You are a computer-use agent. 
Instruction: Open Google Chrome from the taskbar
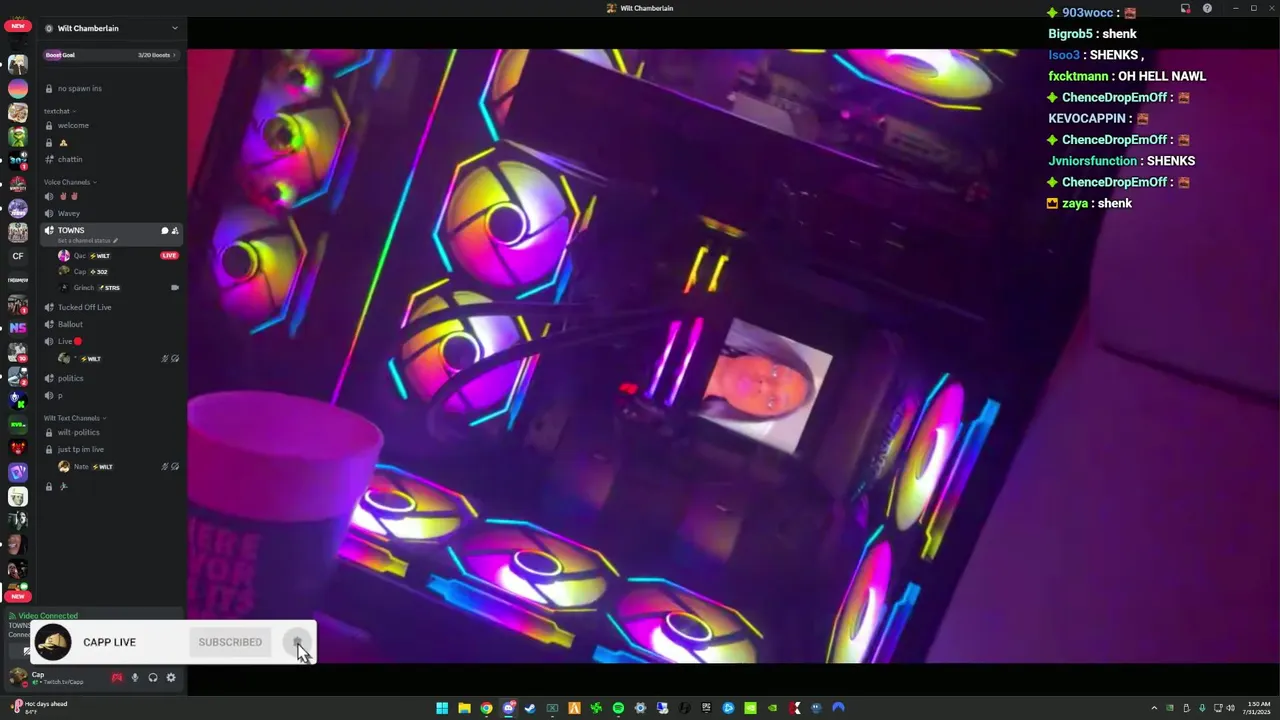486,708
